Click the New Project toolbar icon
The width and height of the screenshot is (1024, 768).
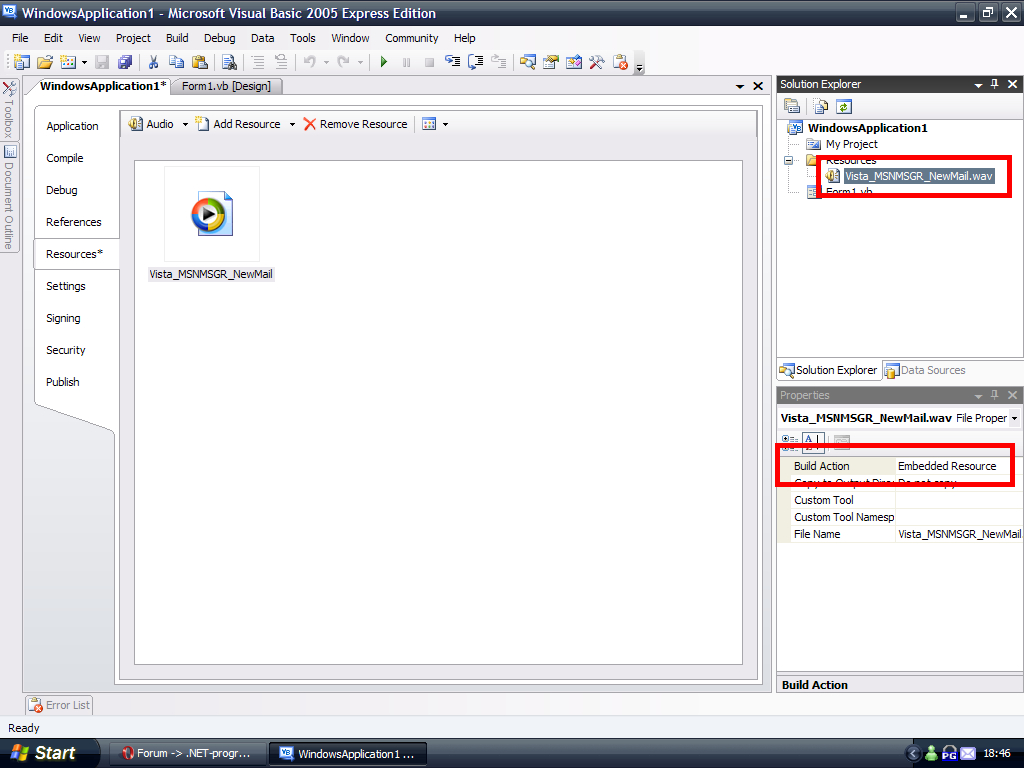(22, 62)
